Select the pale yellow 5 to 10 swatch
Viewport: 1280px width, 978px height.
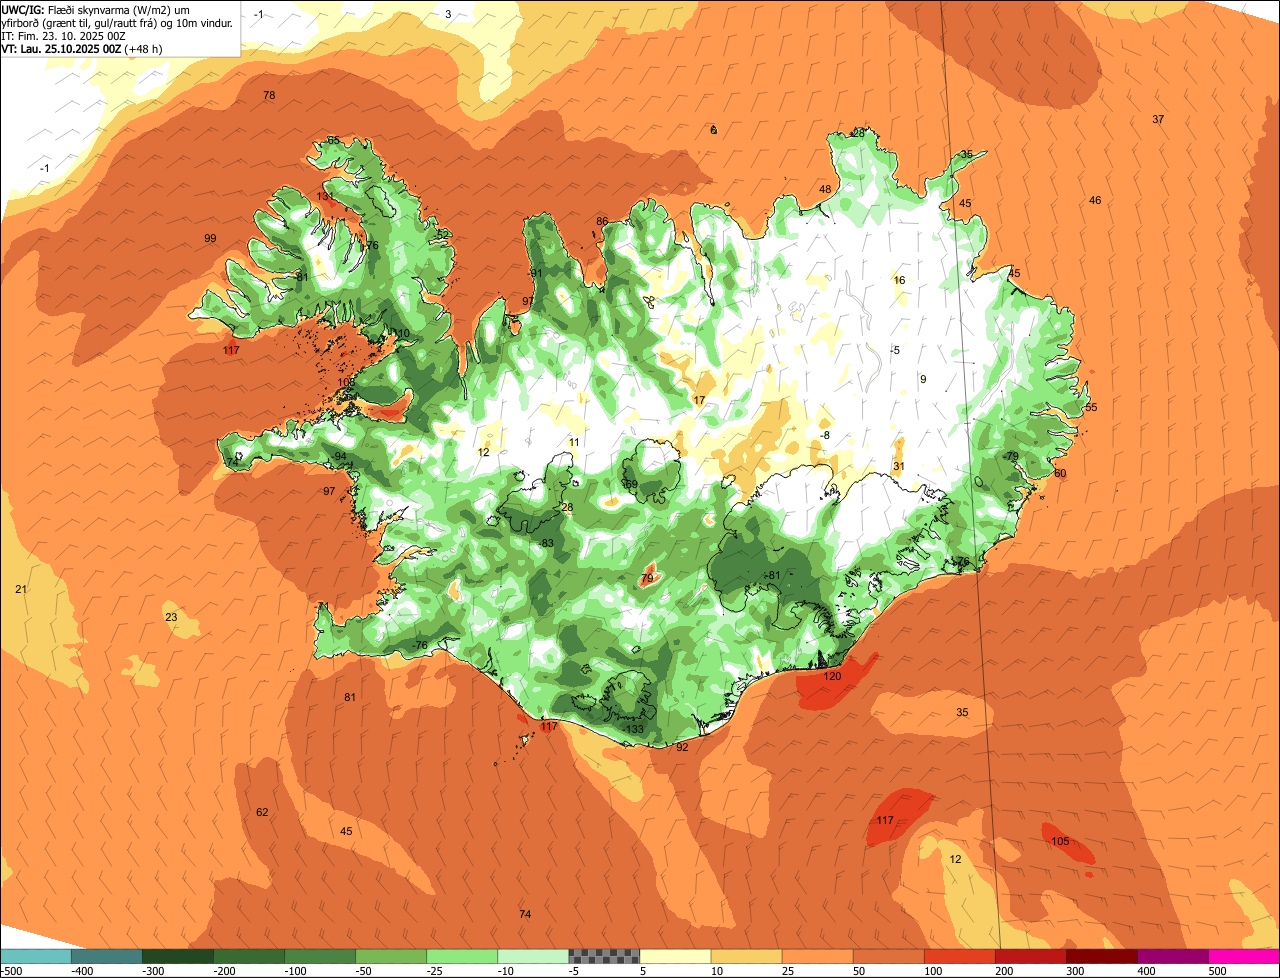(675, 956)
